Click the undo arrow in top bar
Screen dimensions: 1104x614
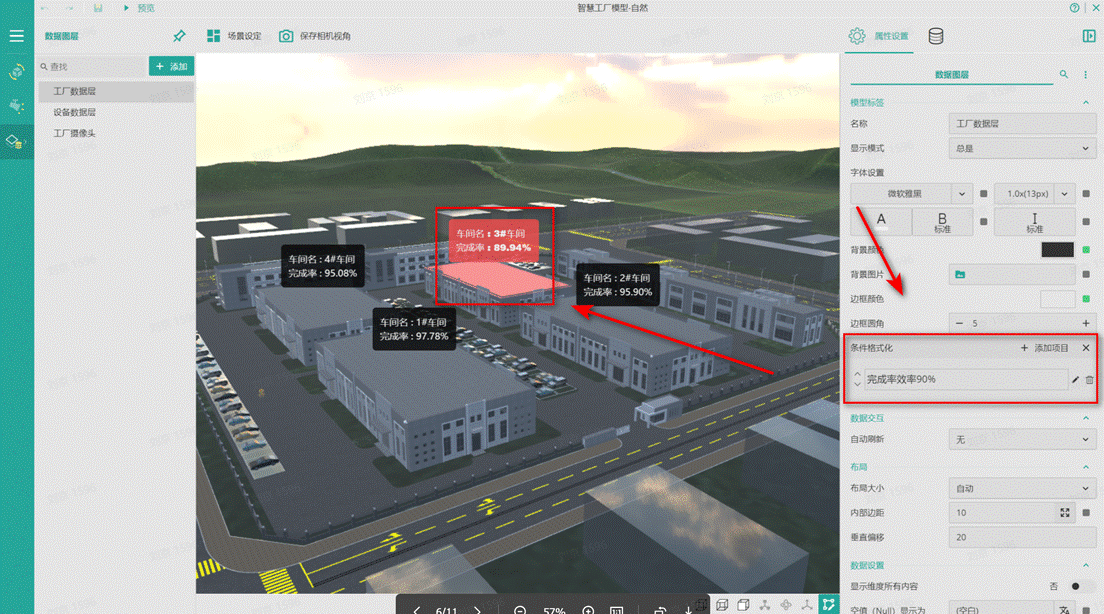click(45, 8)
